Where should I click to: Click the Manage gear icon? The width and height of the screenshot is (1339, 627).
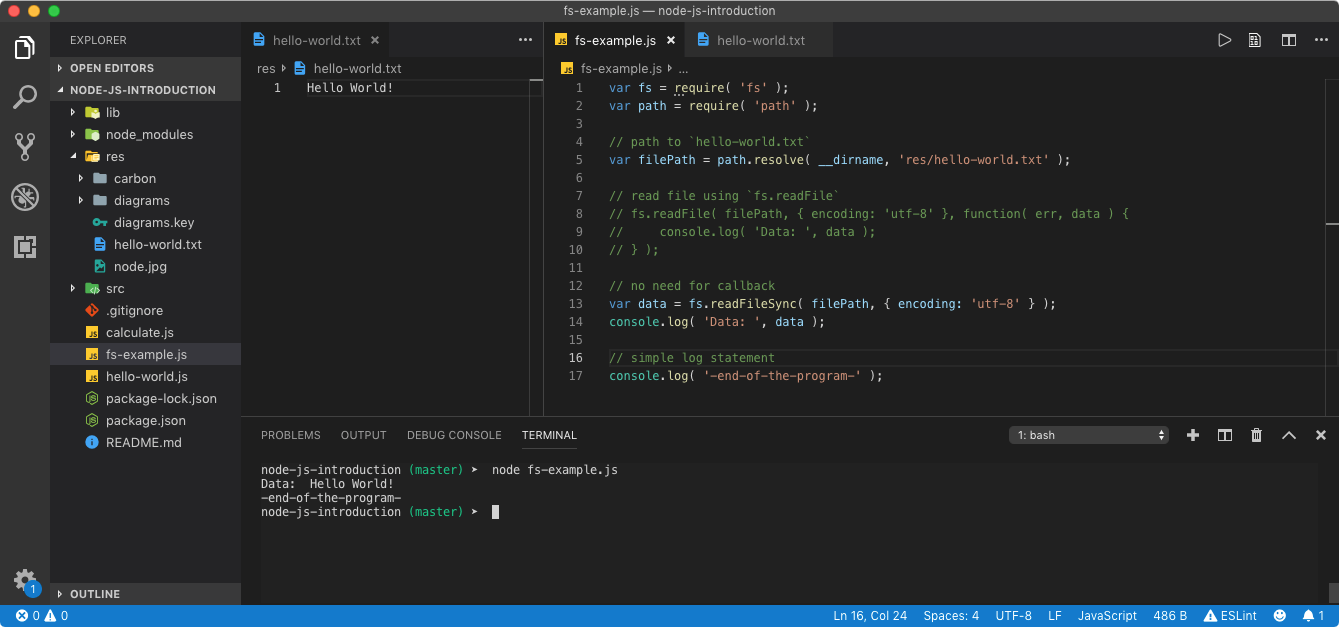point(24,579)
